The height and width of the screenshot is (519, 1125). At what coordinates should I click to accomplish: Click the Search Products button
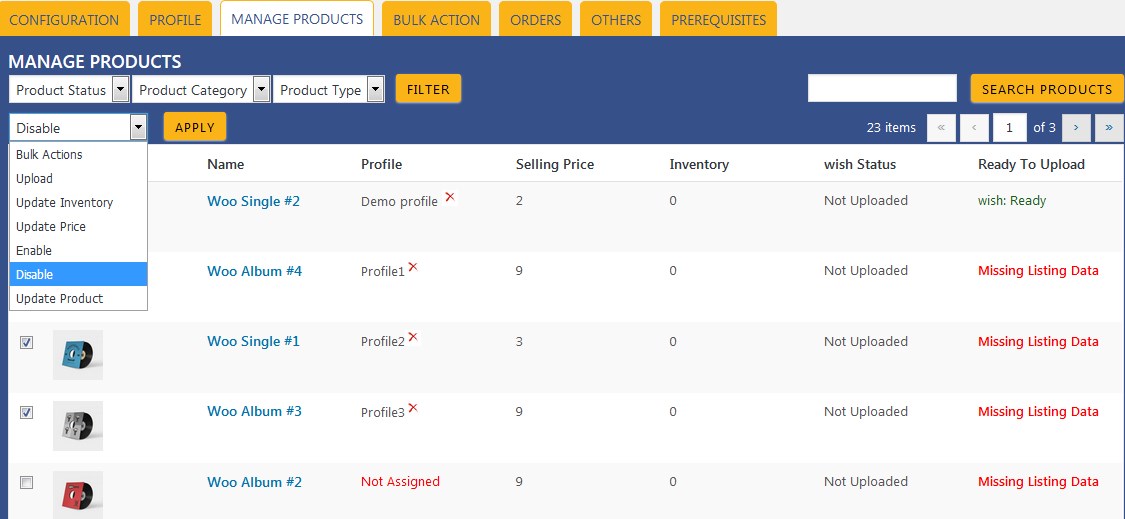coord(1047,89)
